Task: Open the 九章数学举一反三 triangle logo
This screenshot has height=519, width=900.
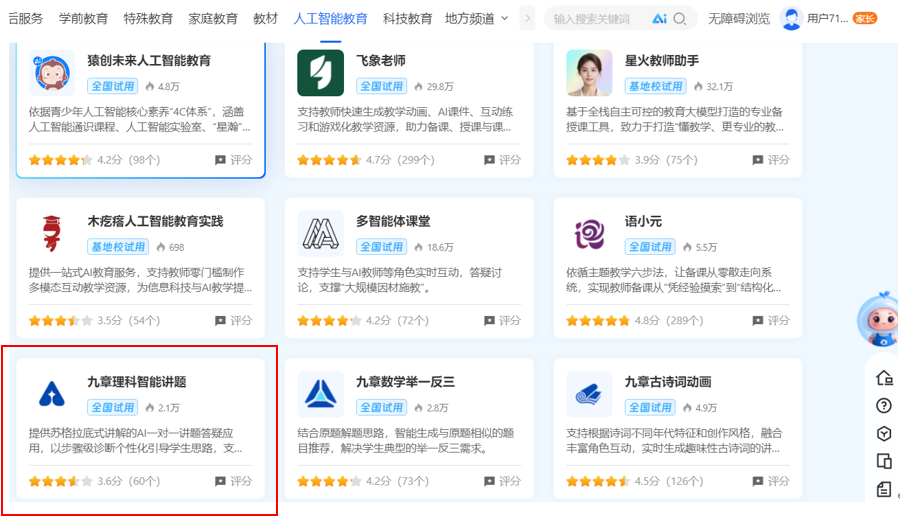Action: tap(320, 394)
